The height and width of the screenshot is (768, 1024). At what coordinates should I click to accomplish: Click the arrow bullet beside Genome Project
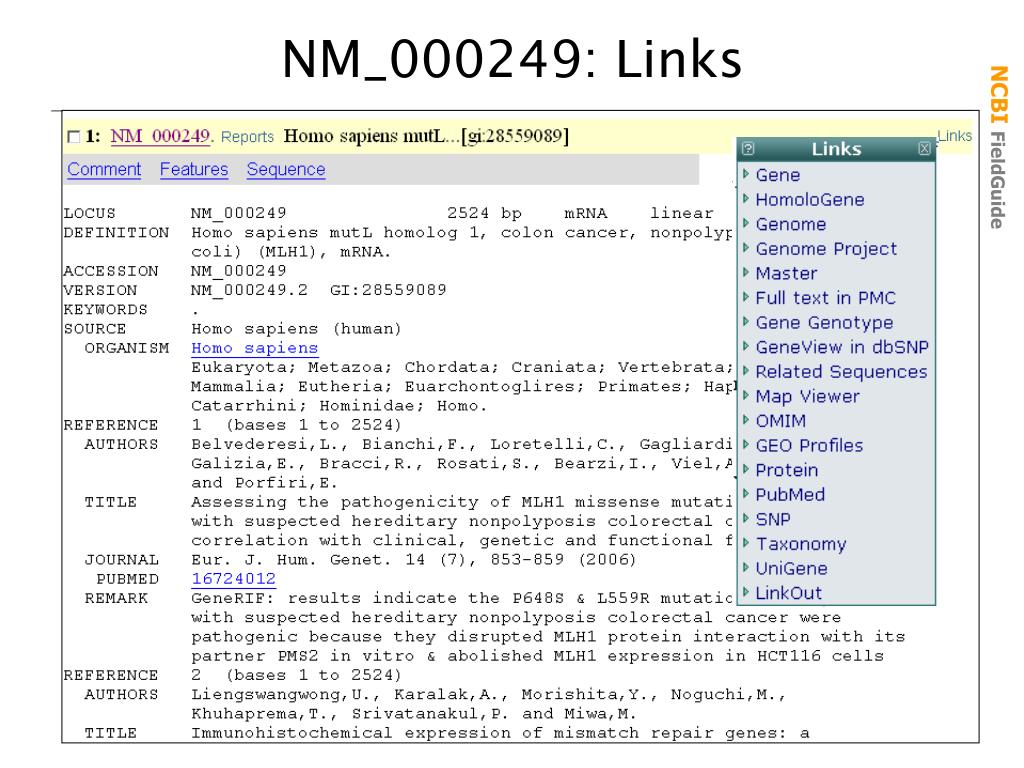pos(746,248)
